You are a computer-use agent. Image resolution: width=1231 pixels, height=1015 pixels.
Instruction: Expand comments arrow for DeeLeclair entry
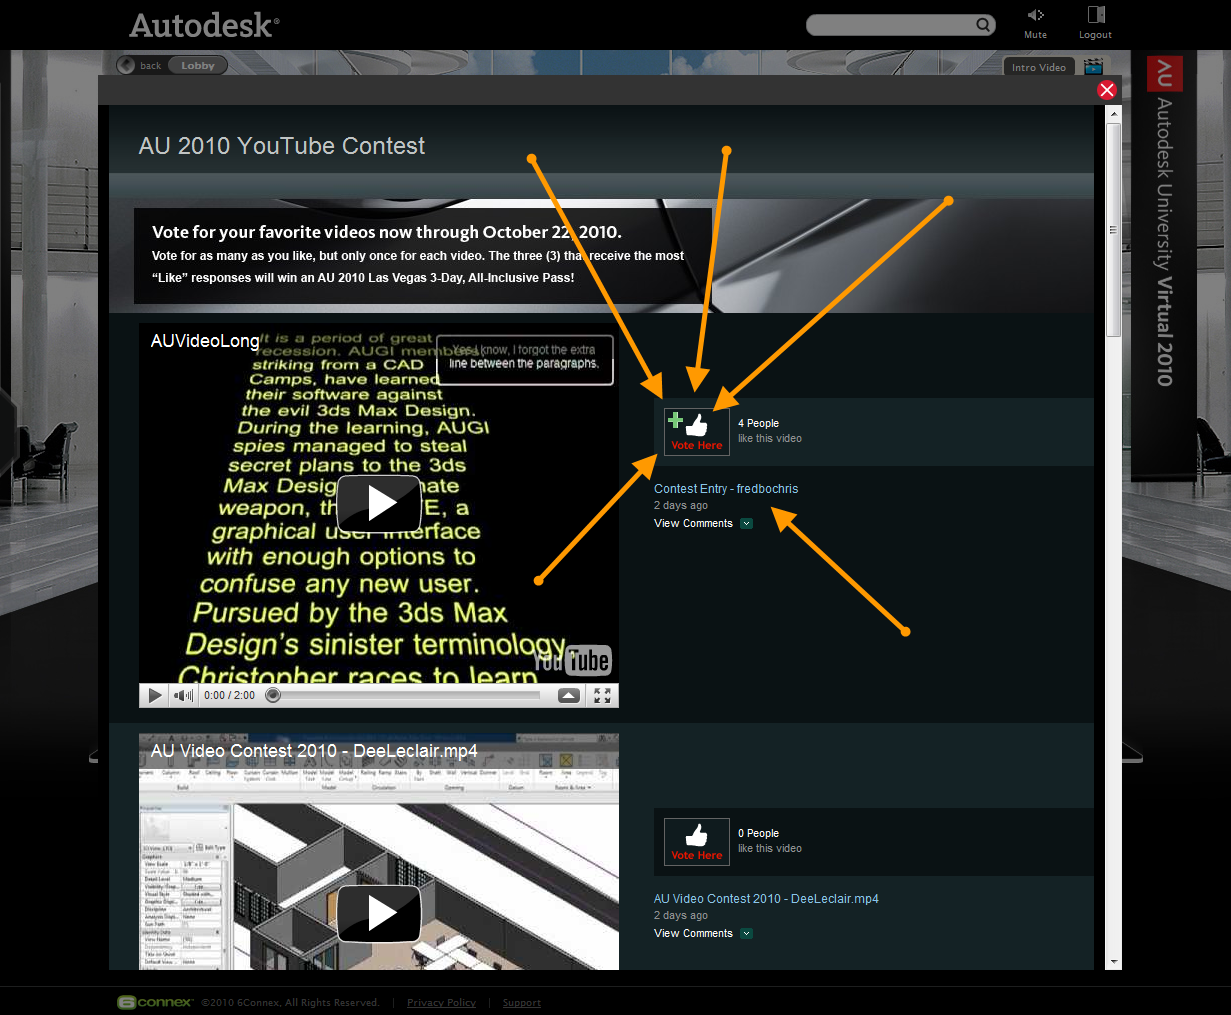(x=746, y=933)
